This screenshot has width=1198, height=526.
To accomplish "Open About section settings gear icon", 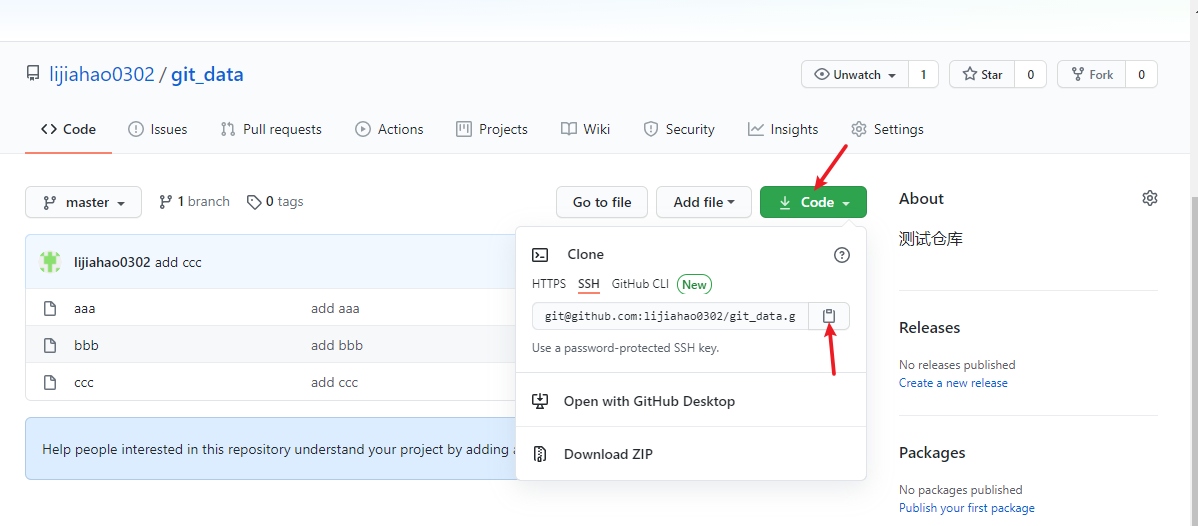I will click(x=1149, y=198).
